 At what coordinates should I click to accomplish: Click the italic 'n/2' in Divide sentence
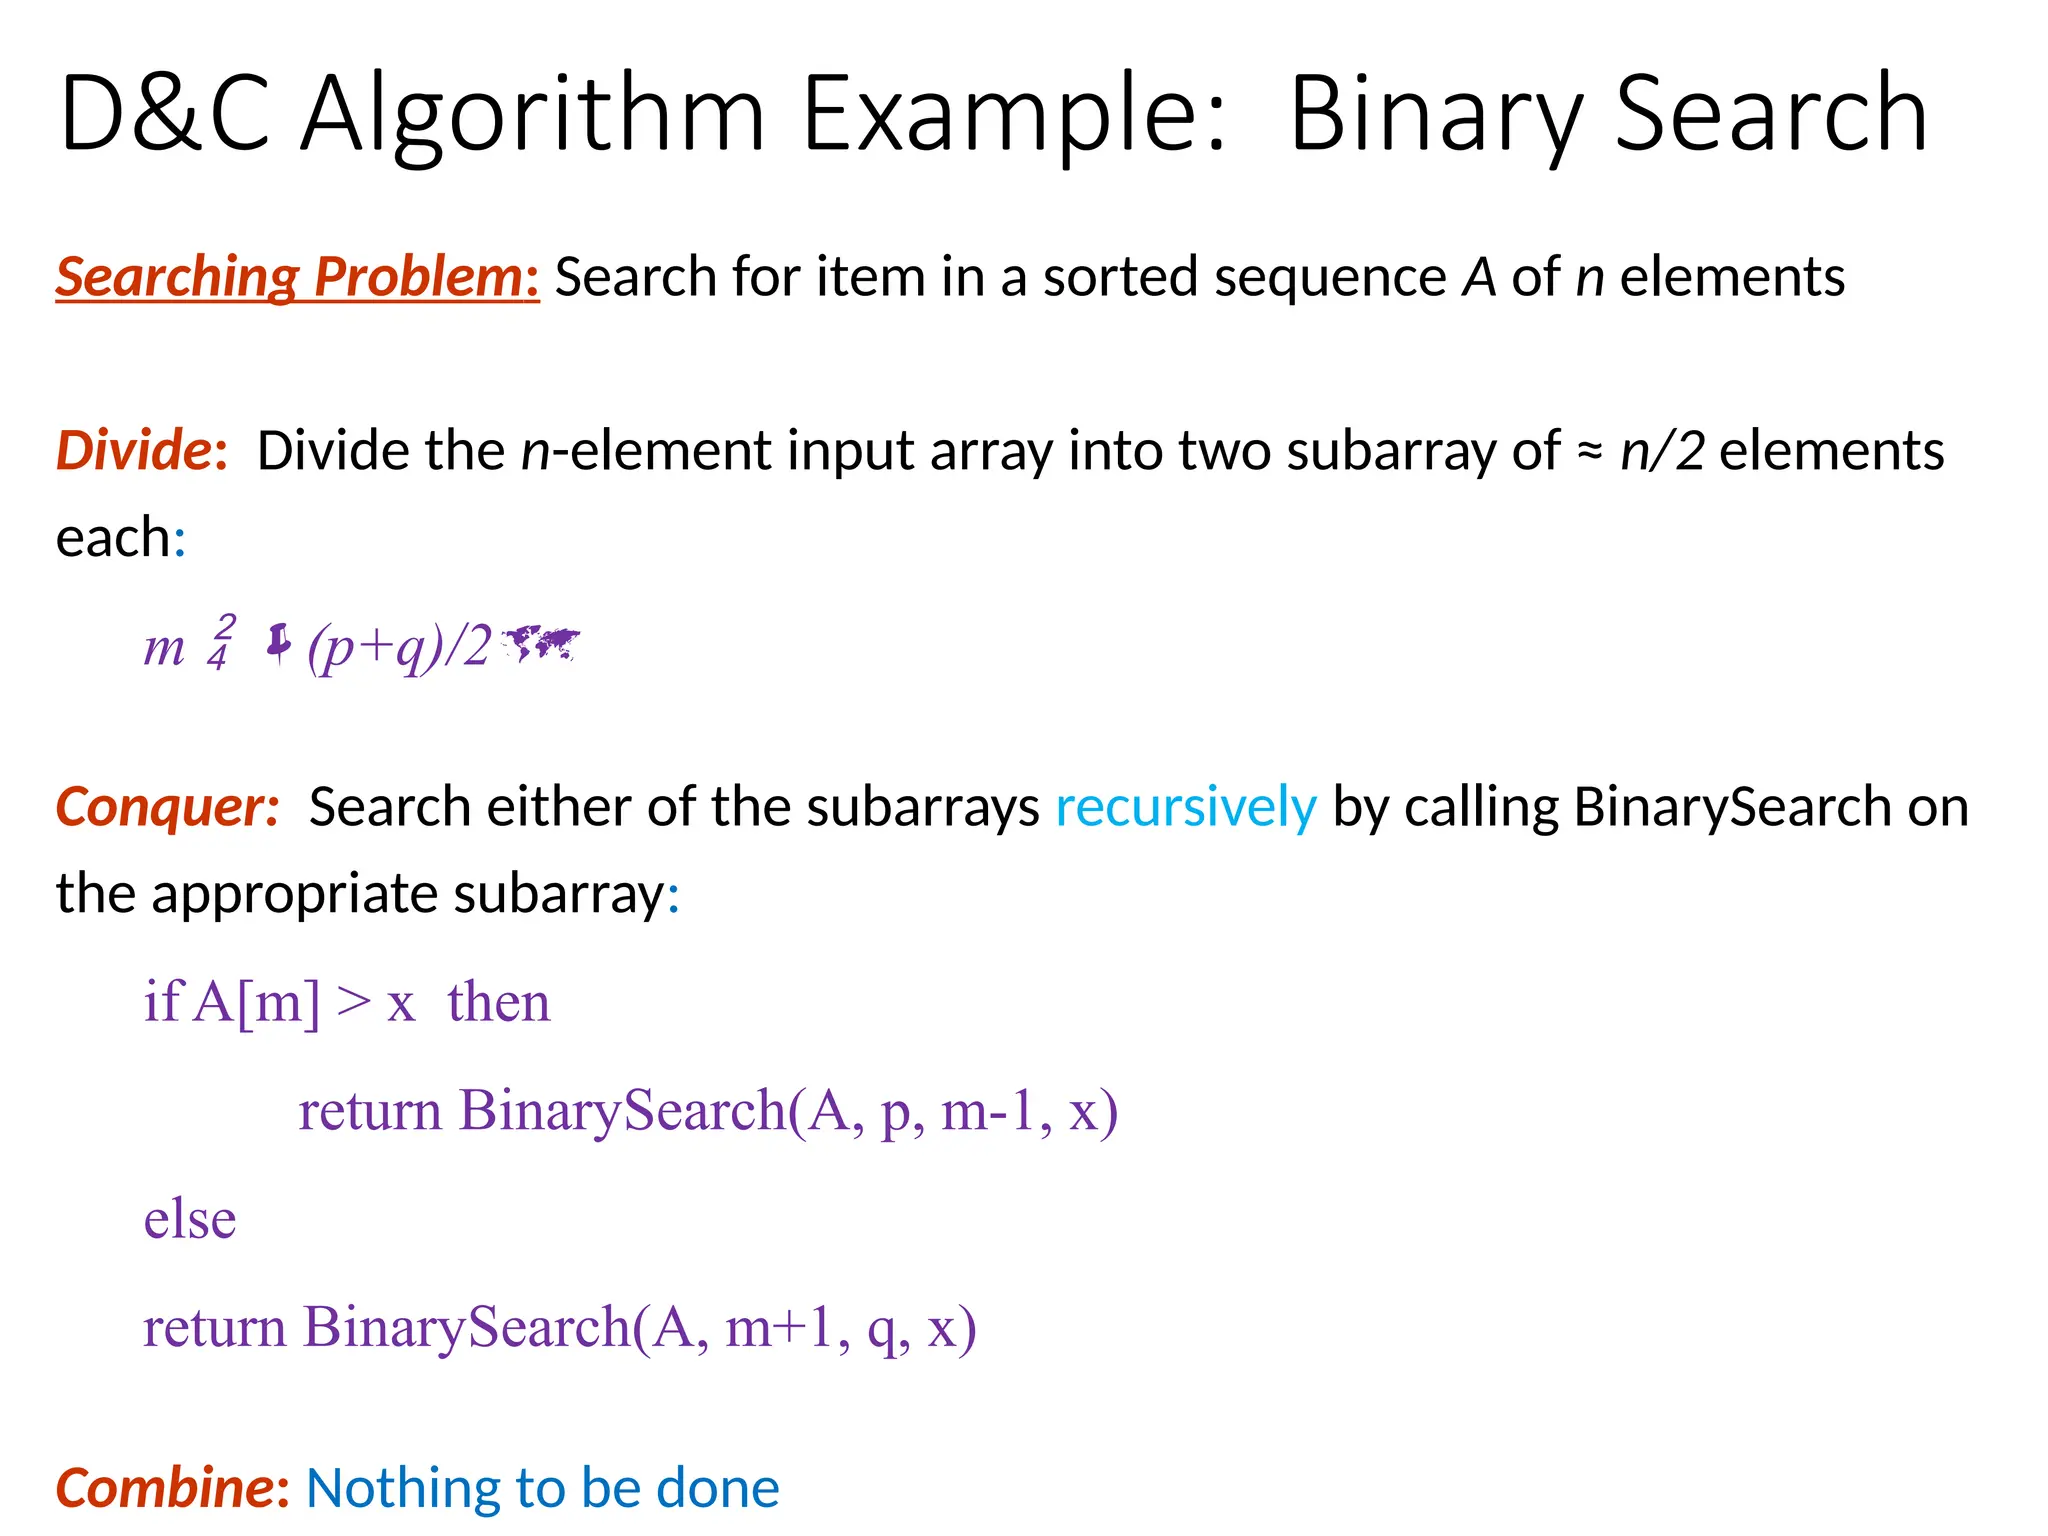pyautogui.click(x=1662, y=451)
